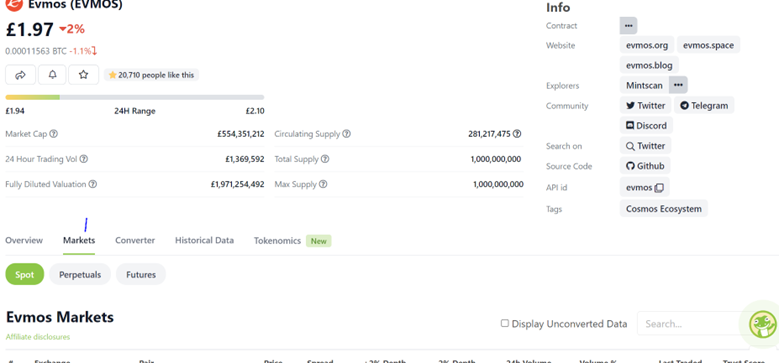
Task: Select the Futures market filter
Action: [x=141, y=275]
